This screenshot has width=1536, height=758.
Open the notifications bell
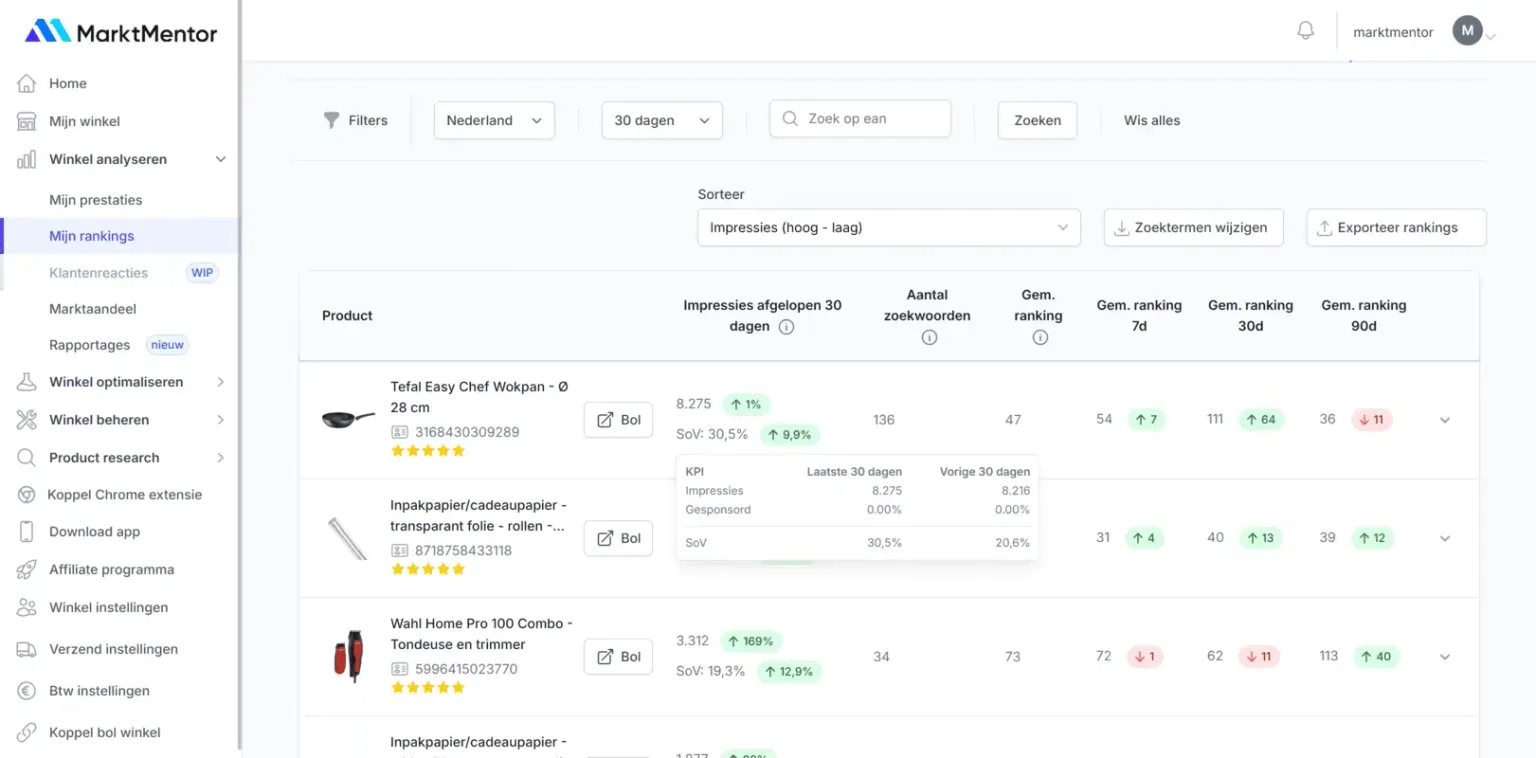[1305, 31]
